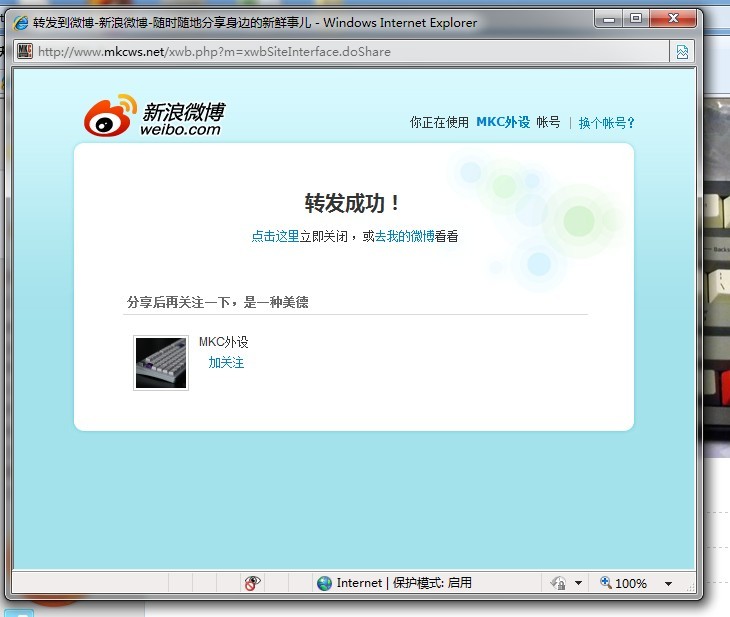The height and width of the screenshot is (617, 730).
Task: Click 去我的微博 link
Action: 405,236
